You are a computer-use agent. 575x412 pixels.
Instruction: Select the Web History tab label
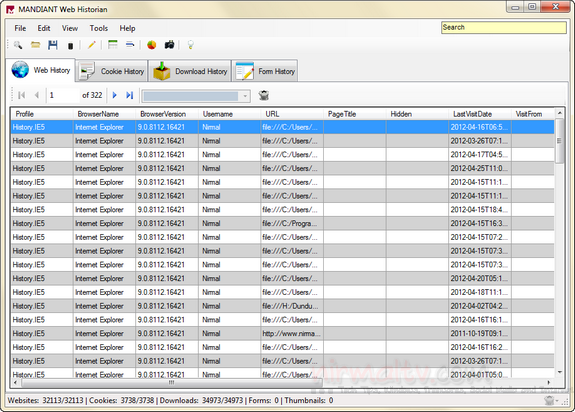tap(52, 70)
